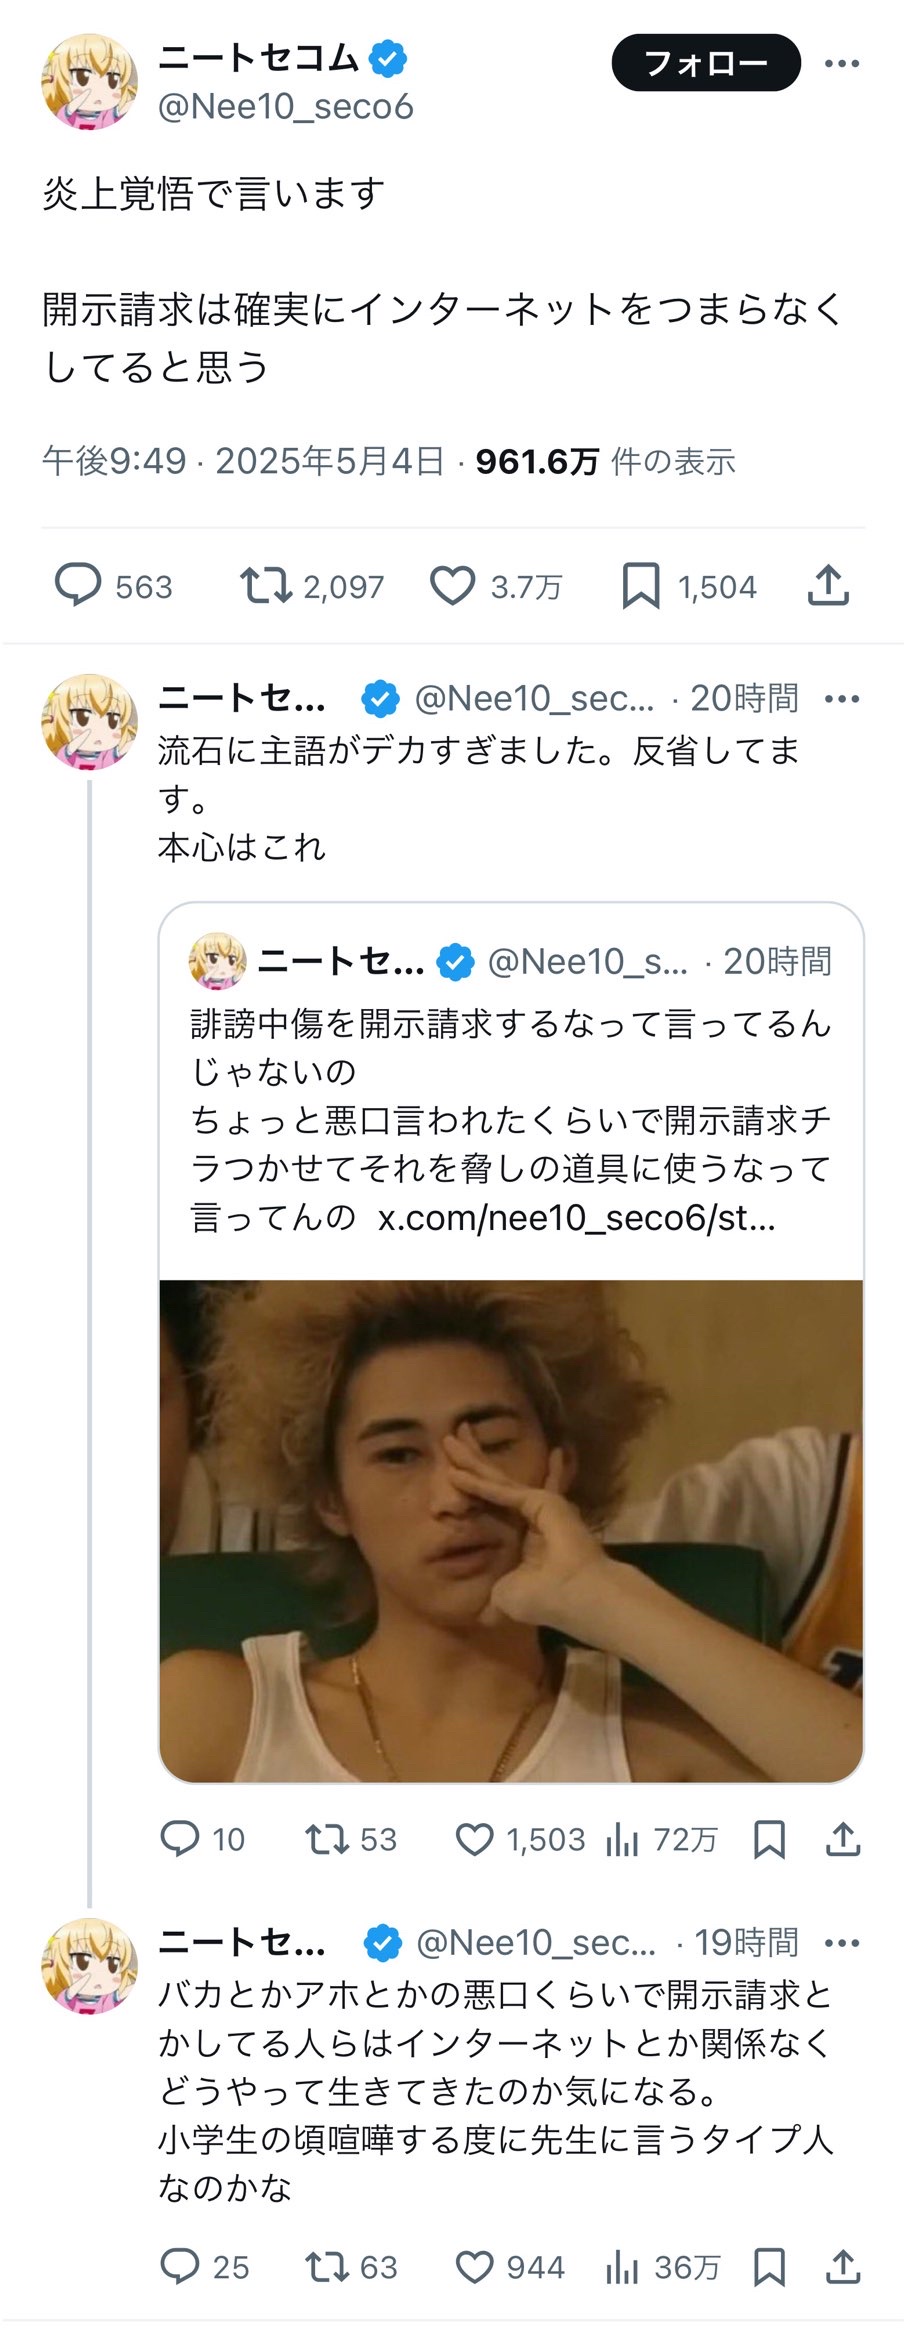Tap the フォロー follow button
This screenshot has height=2340, width=907.
point(706,63)
